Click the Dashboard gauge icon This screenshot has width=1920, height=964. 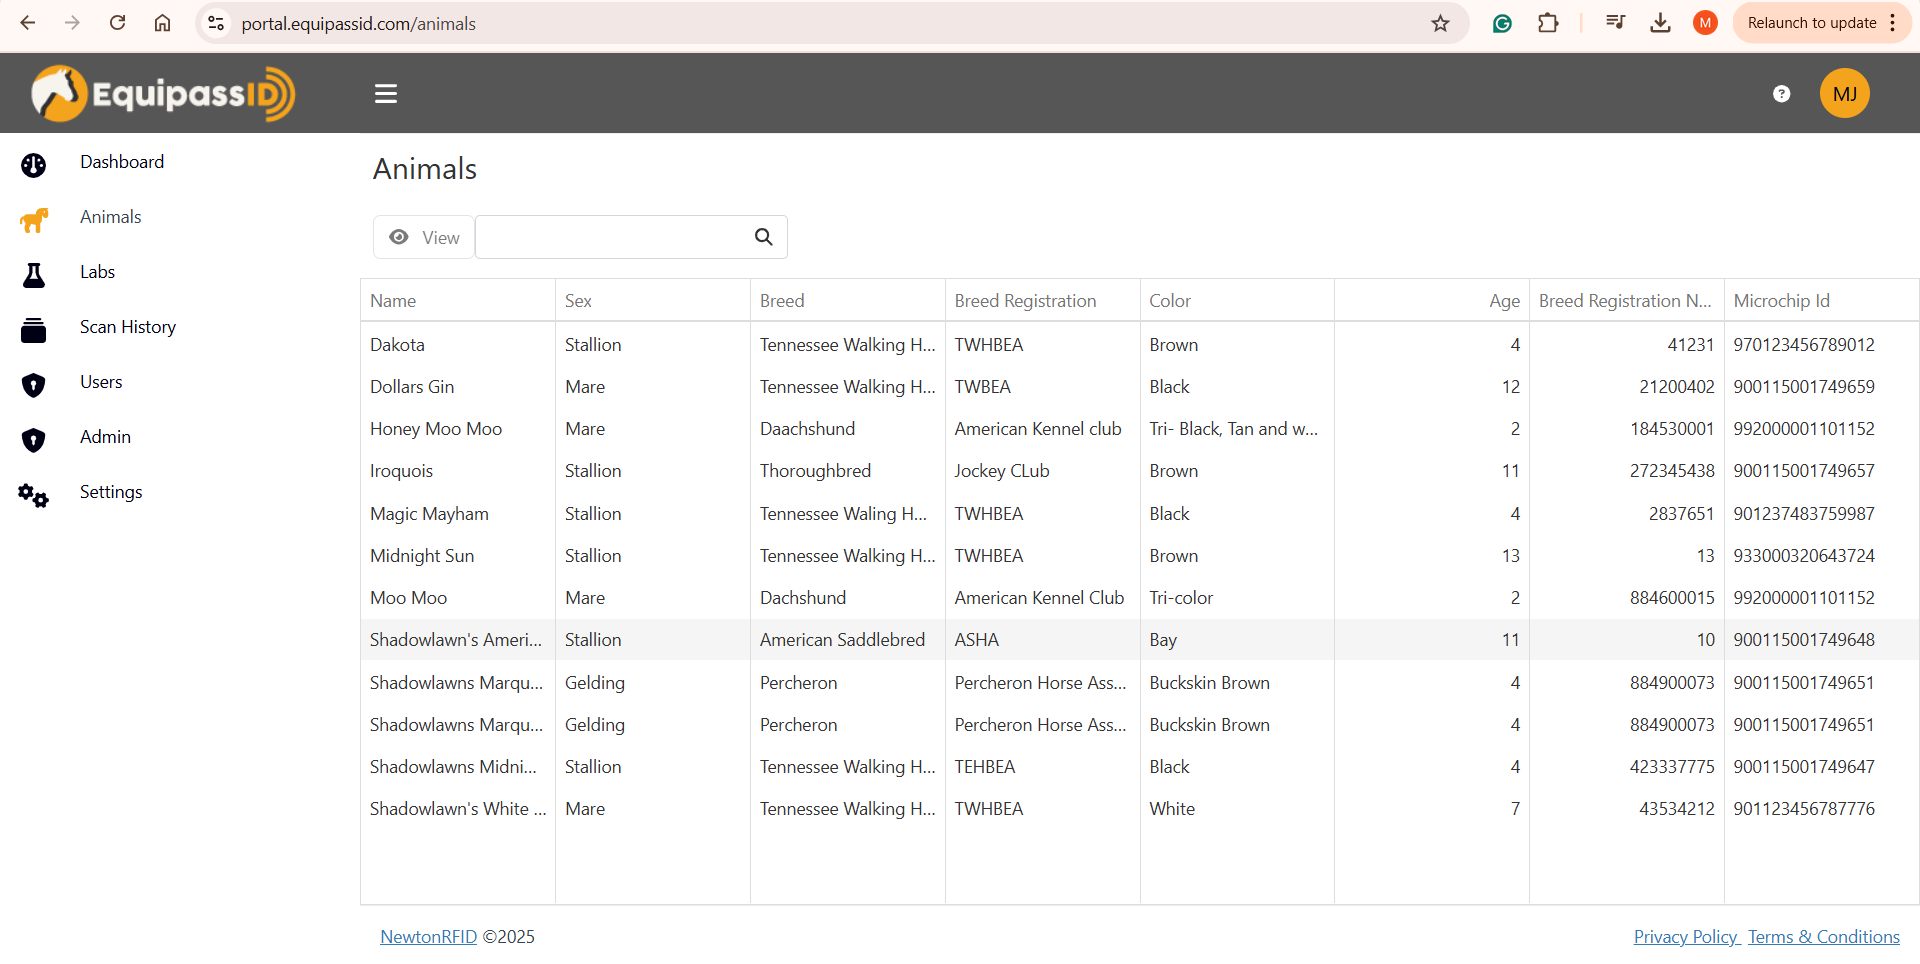[34, 165]
